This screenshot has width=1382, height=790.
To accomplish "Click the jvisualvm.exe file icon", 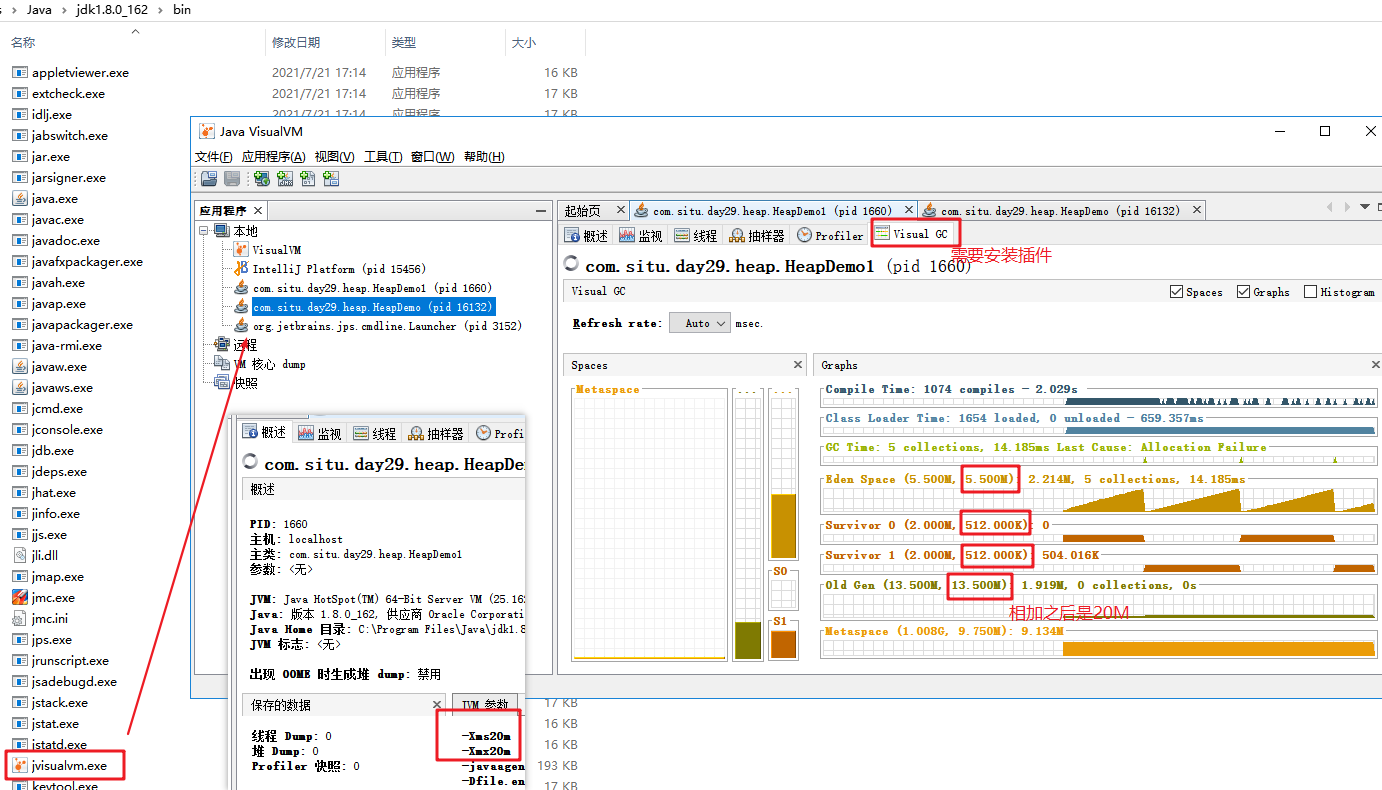I will [x=19, y=765].
